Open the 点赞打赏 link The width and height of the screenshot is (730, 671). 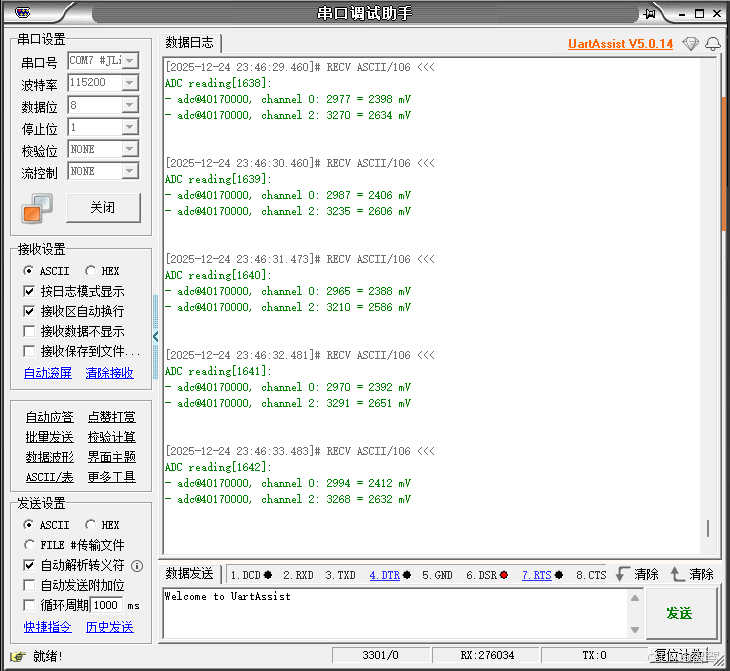click(112, 417)
